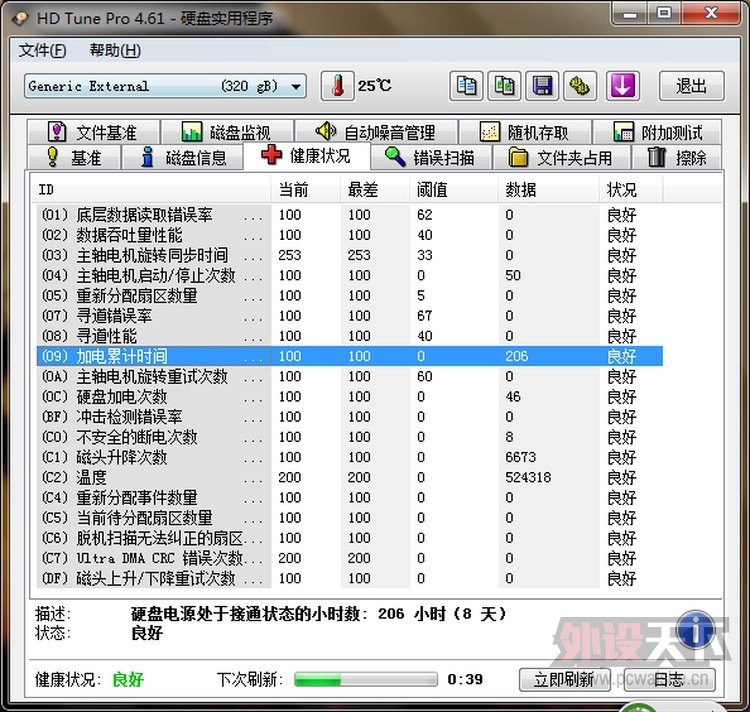Viewport: 750px width, 712px height.
Task: Click the temperature thermometer icon
Action: point(337,86)
